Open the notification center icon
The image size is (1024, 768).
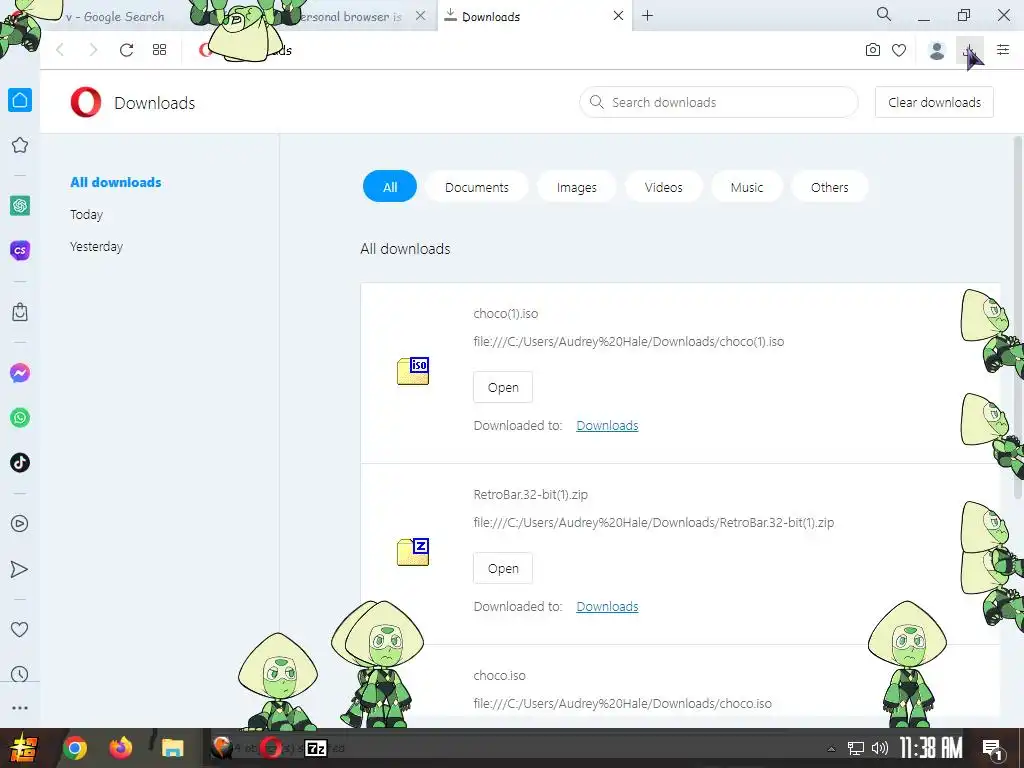coord(993,749)
